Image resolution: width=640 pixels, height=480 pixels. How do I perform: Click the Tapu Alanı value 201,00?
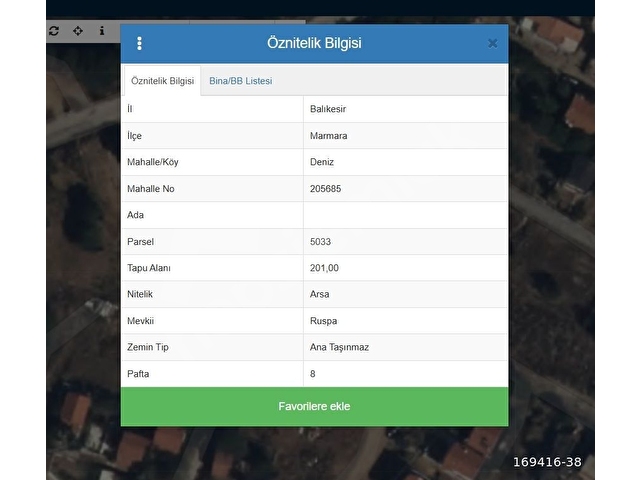(324, 268)
